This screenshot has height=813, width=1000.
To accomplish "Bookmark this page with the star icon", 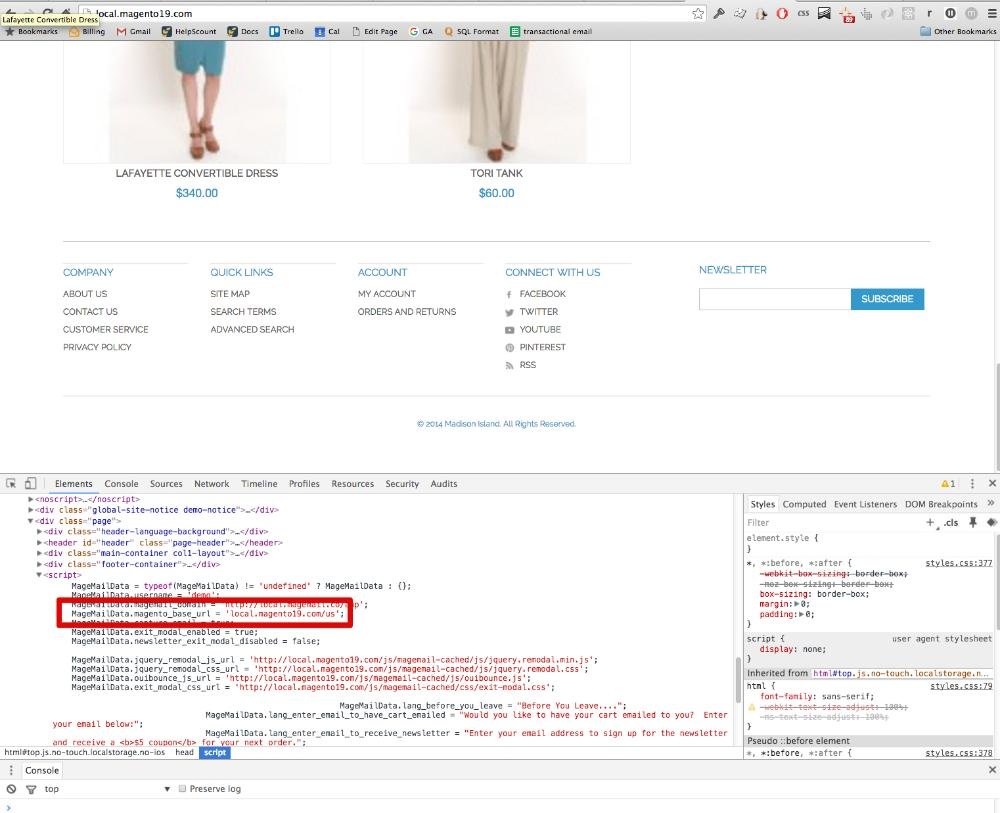I will pyautogui.click(x=698, y=13).
